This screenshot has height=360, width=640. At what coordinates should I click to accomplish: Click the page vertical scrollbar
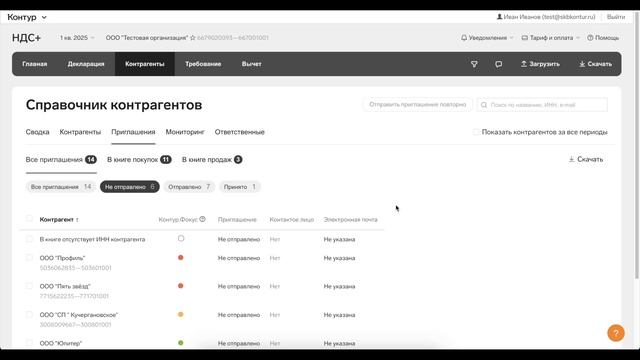coord(637,145)
